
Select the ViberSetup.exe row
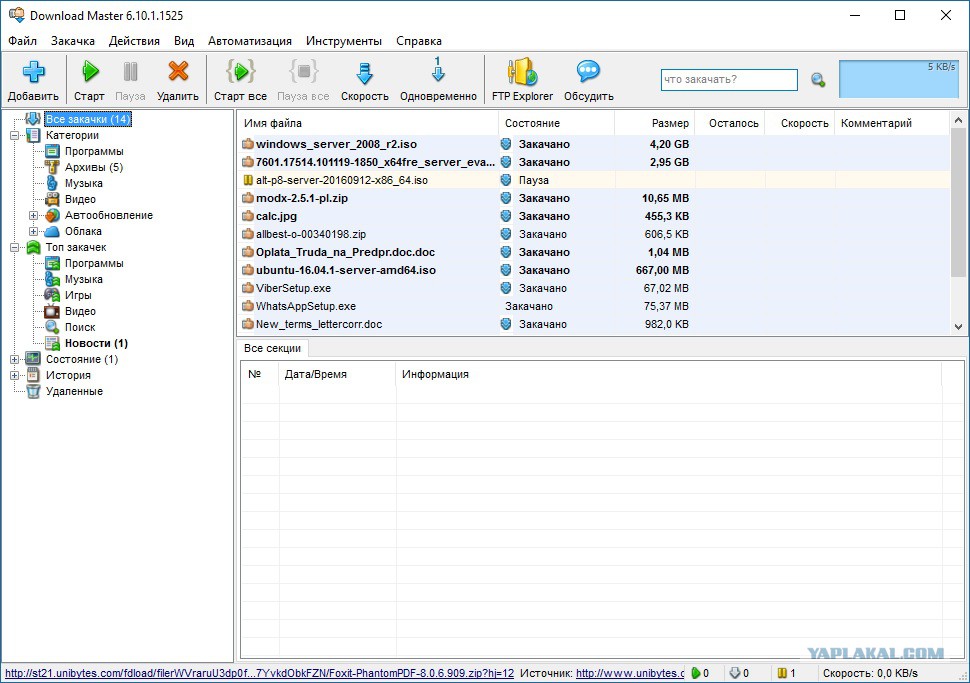coord(594,288)
